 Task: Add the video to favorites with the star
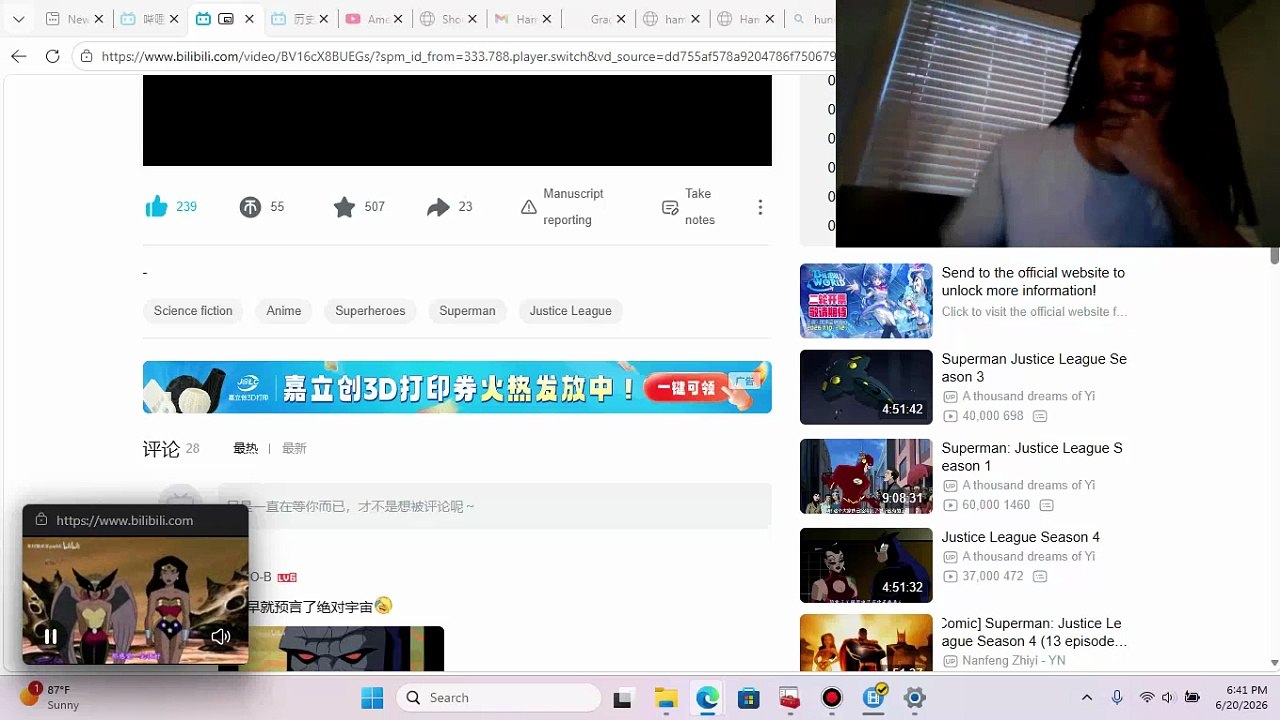pyautogui.click(x=344, y=207)
